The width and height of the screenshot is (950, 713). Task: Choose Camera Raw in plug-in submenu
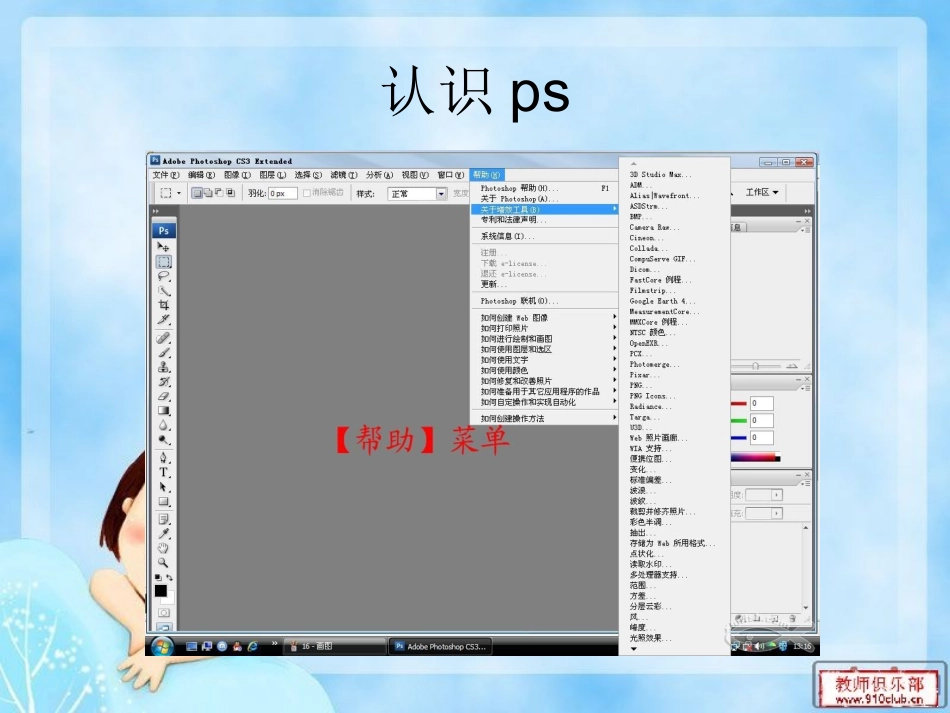coord(654,227)
